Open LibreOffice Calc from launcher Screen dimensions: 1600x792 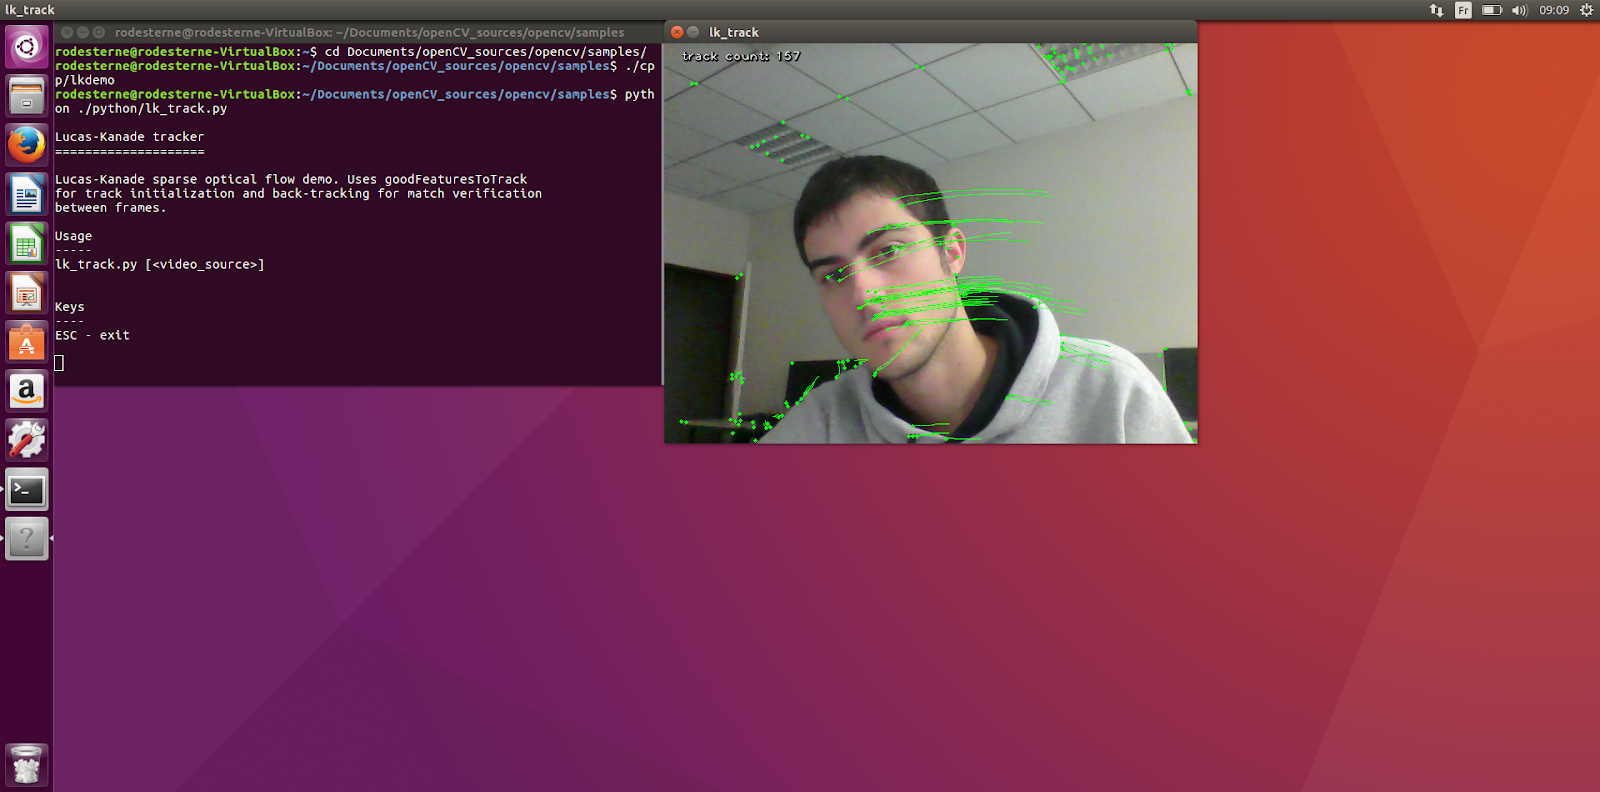click(x=27, y=243)
